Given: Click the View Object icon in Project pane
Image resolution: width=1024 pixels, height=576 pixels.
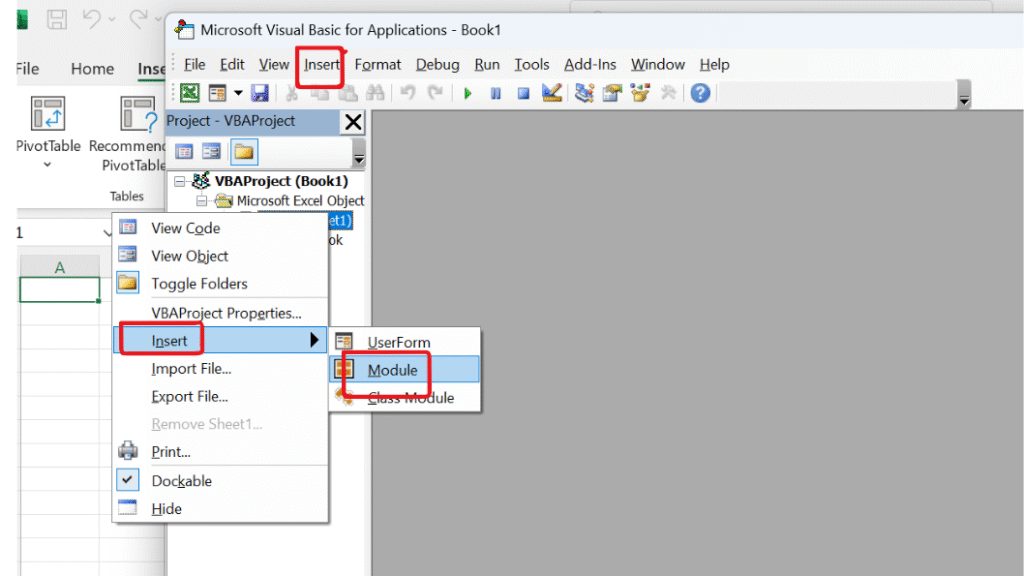Looking at the screenshot, I should (211, 152).
